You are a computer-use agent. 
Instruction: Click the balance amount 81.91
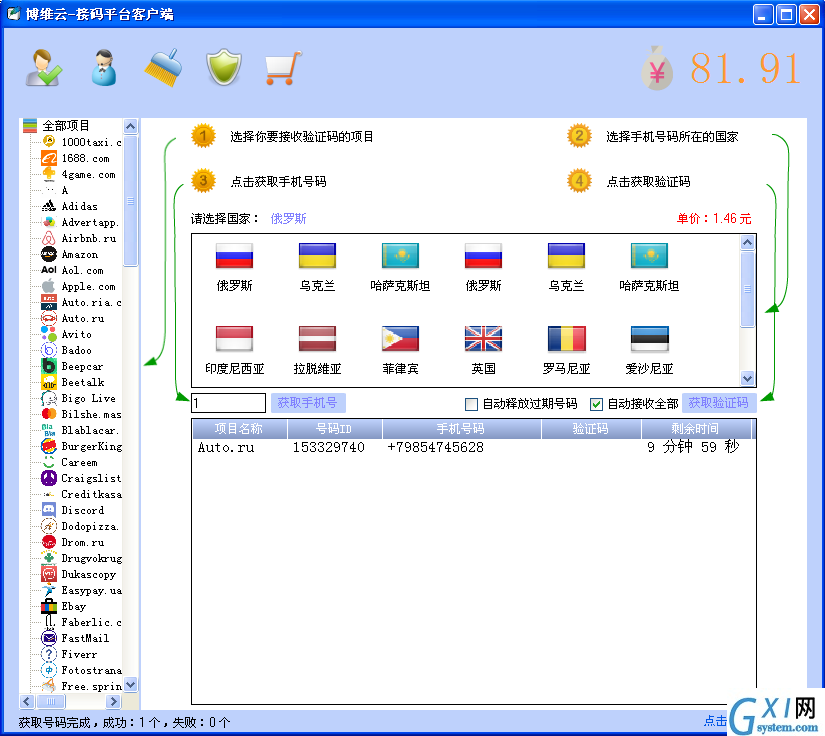pos(746,68)
